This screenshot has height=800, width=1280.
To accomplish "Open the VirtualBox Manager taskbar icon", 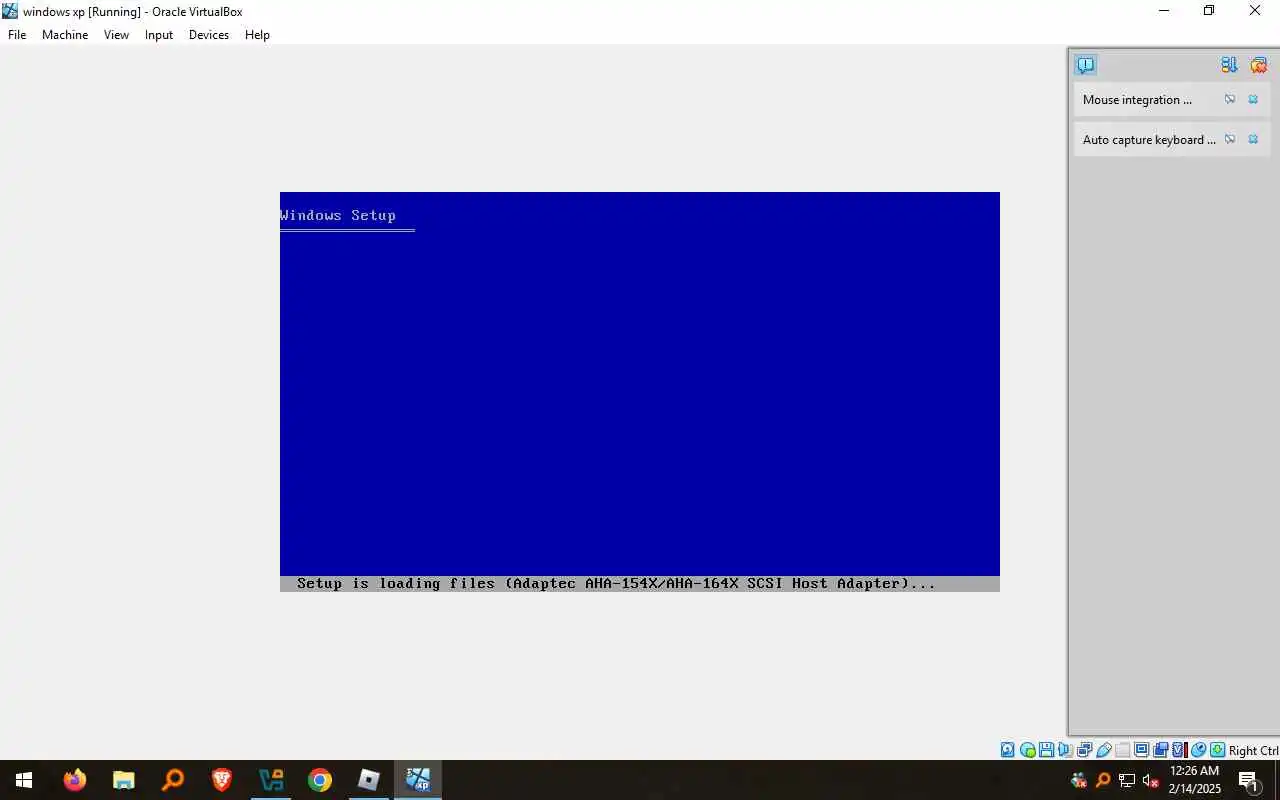I will [x=271, y=780].
